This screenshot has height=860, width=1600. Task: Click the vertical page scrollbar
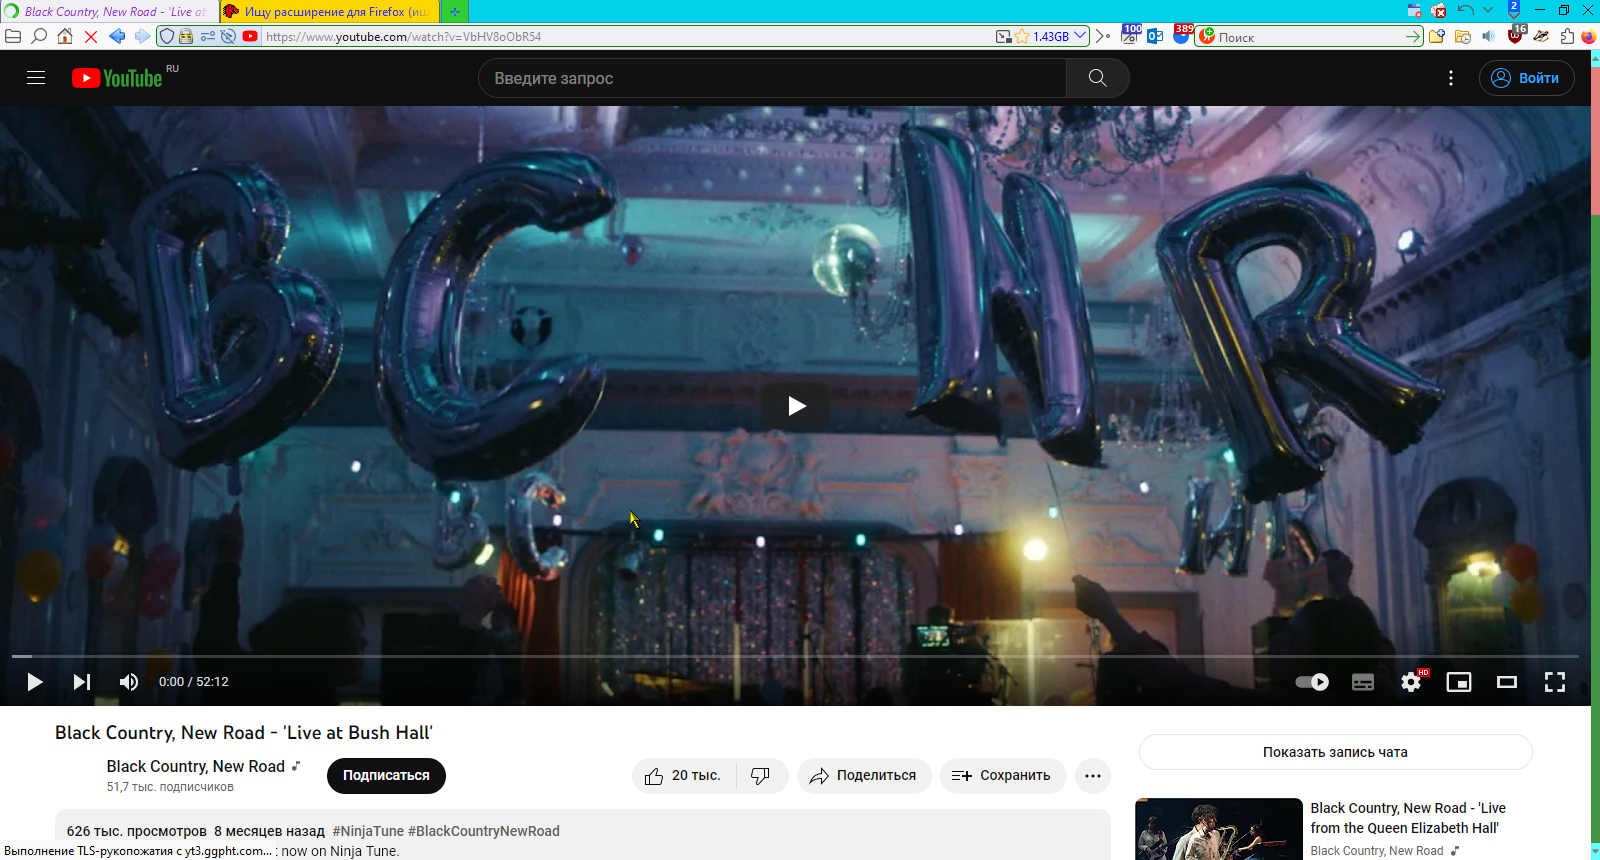1595,455
